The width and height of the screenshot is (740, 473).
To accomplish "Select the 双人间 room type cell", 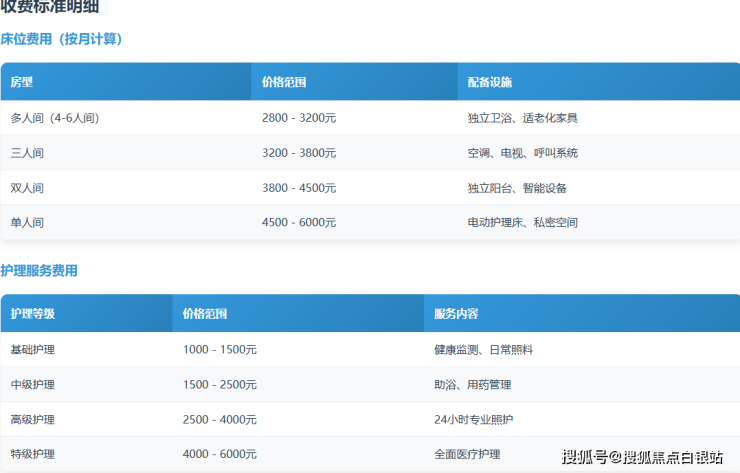I will tap(27, 188).
